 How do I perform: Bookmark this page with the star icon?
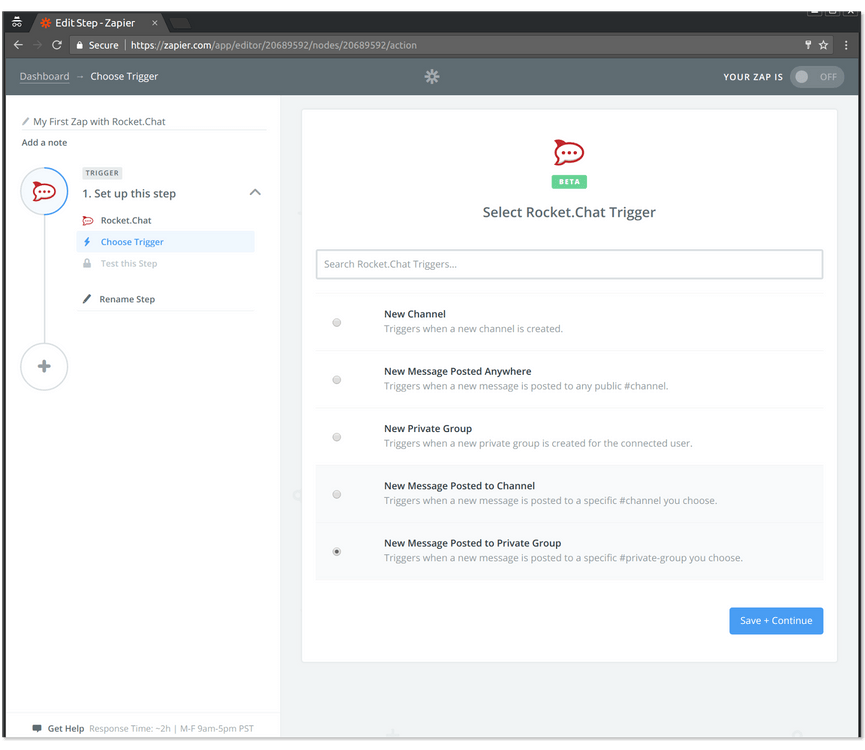coord(823,45)
